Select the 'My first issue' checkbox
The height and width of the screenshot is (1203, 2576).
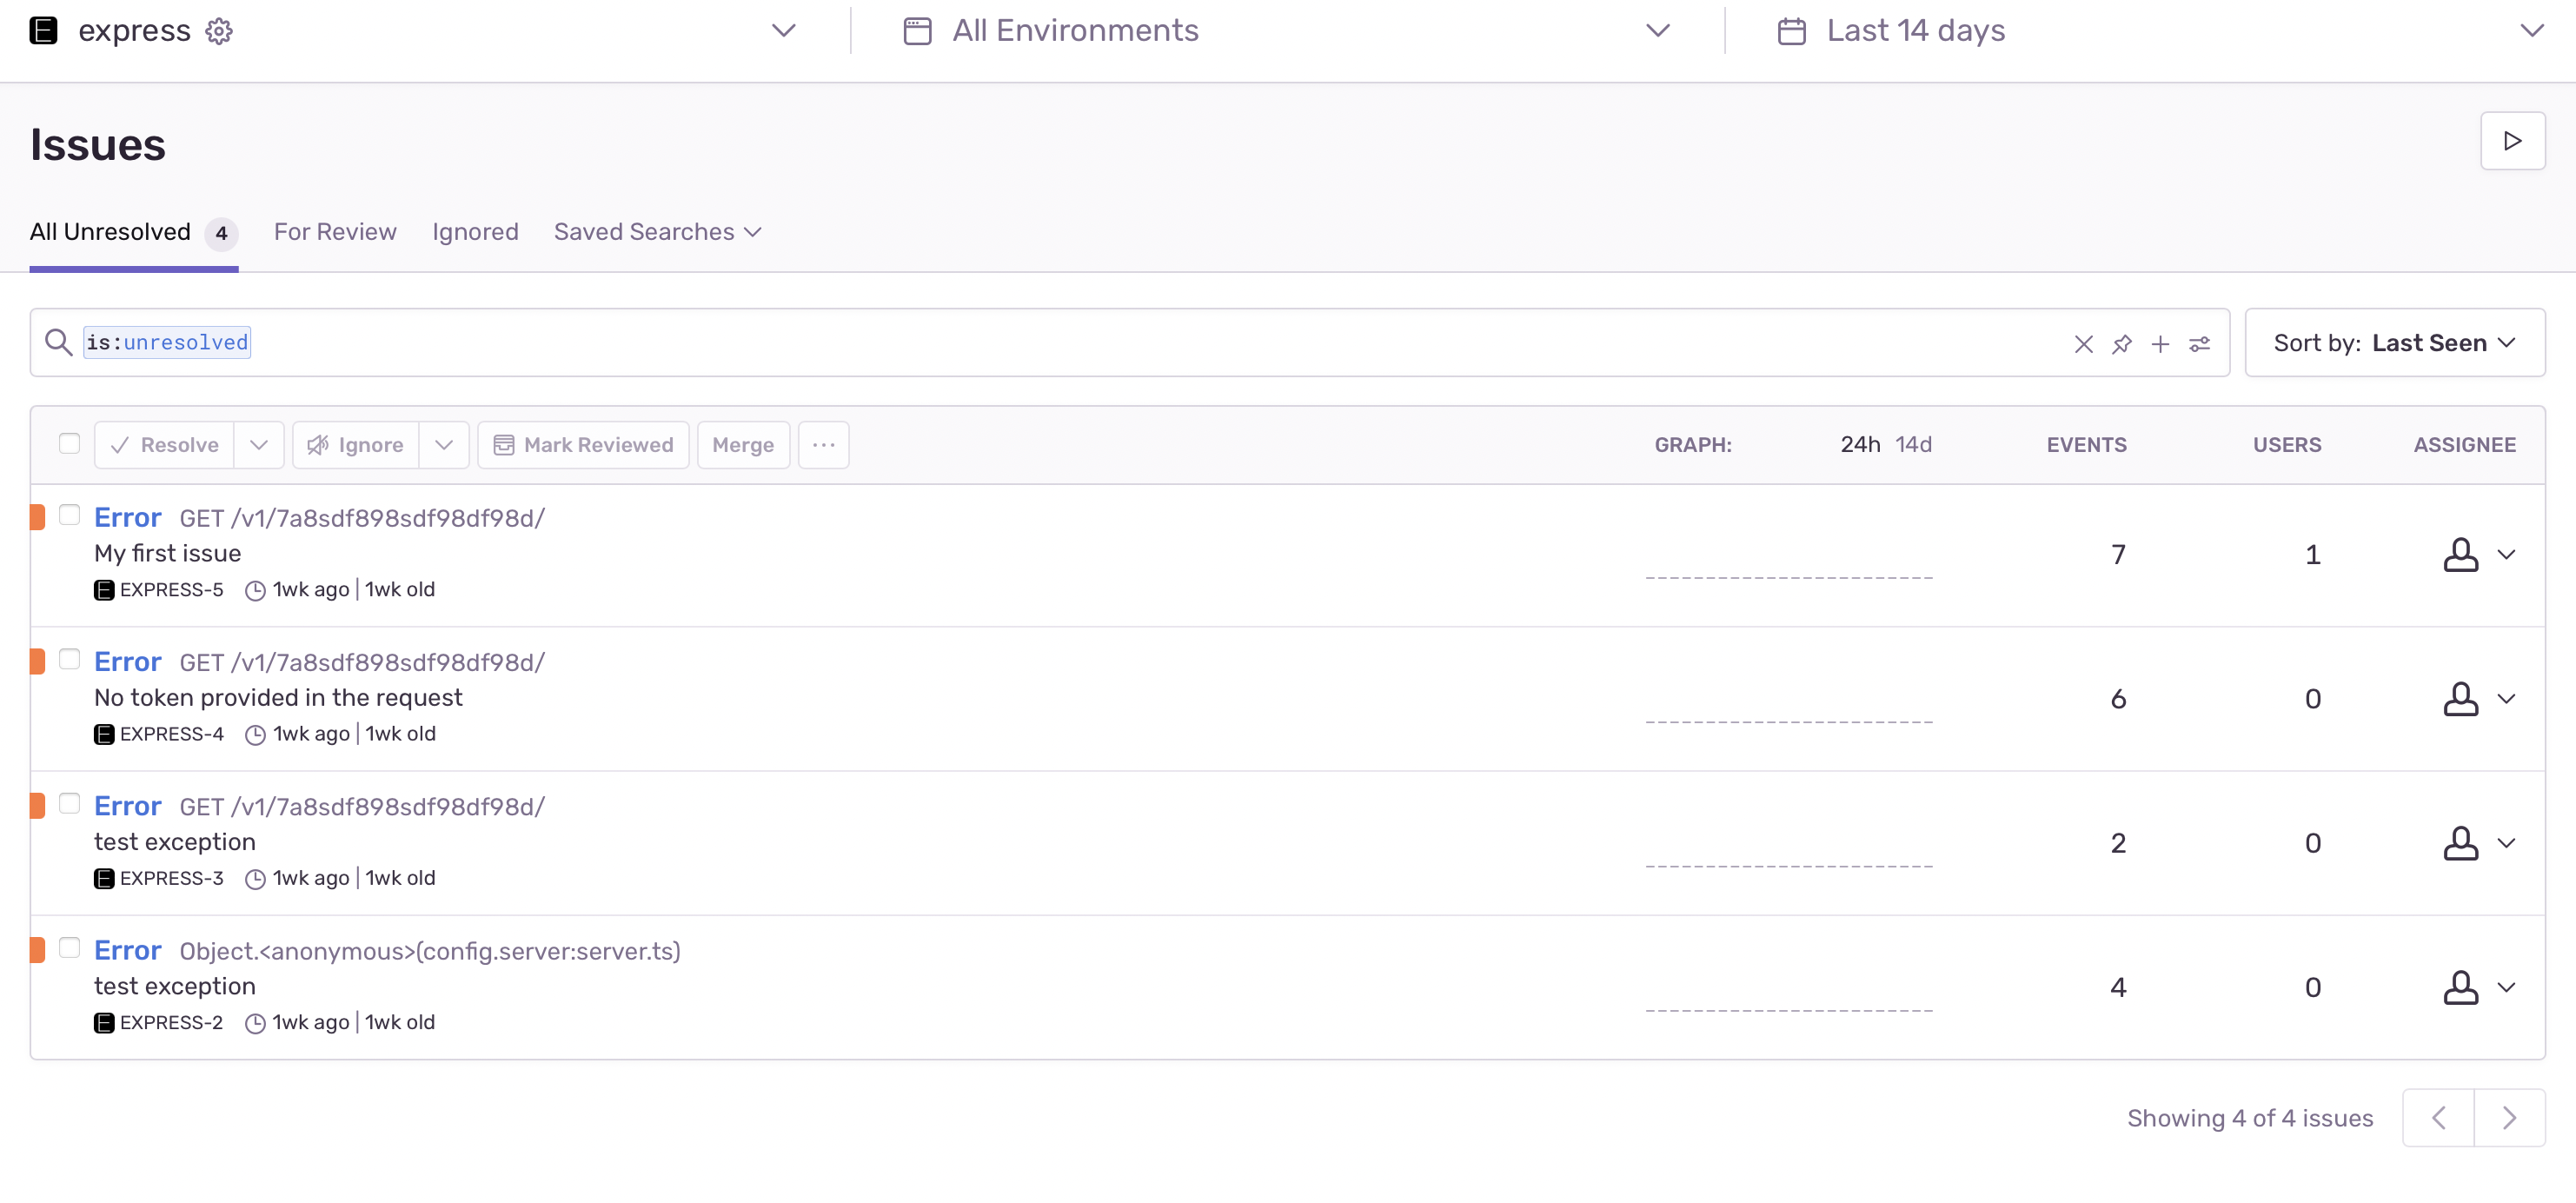69,515
